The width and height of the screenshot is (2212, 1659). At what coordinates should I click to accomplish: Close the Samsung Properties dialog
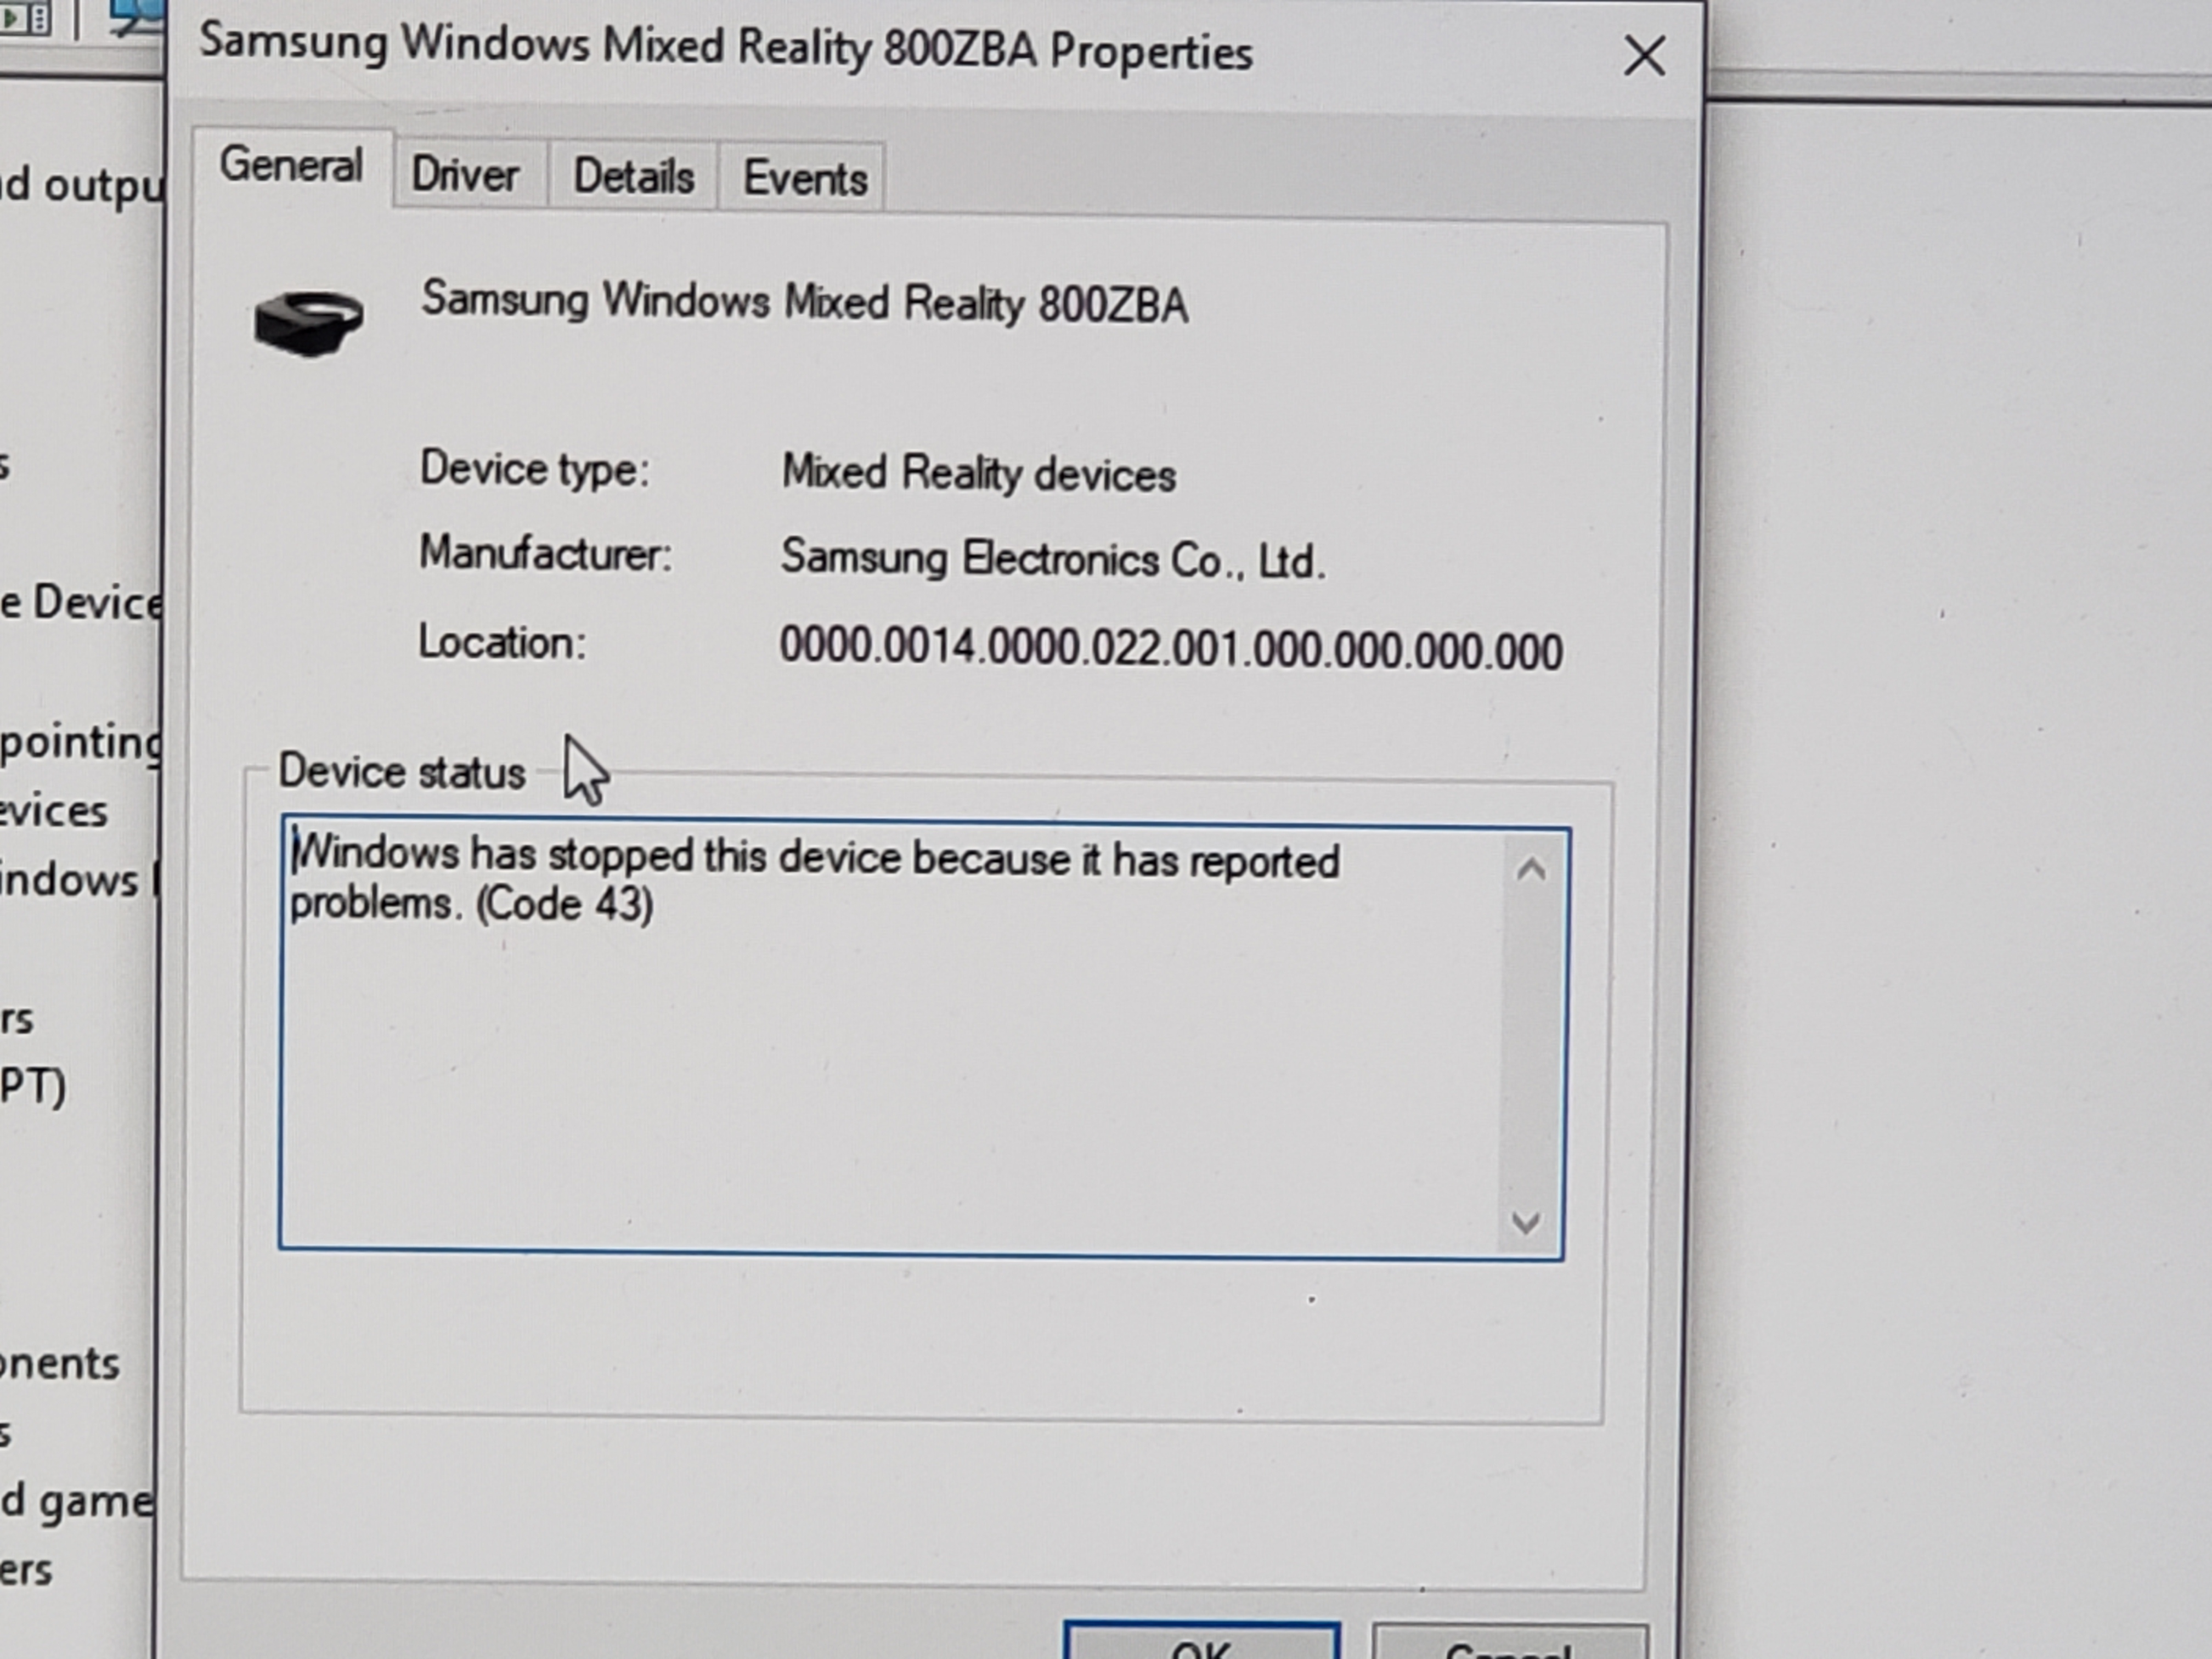(x=1644, y=56)
